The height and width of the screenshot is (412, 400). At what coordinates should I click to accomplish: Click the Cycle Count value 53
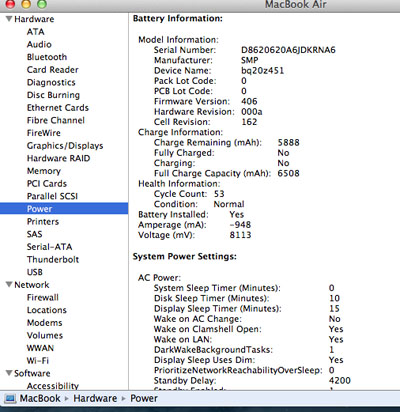point(219,194)
